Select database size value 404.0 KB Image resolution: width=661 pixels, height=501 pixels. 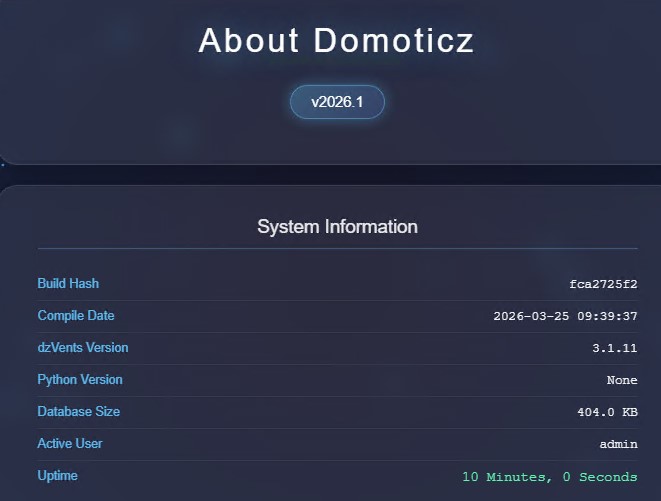click(607, 412)
